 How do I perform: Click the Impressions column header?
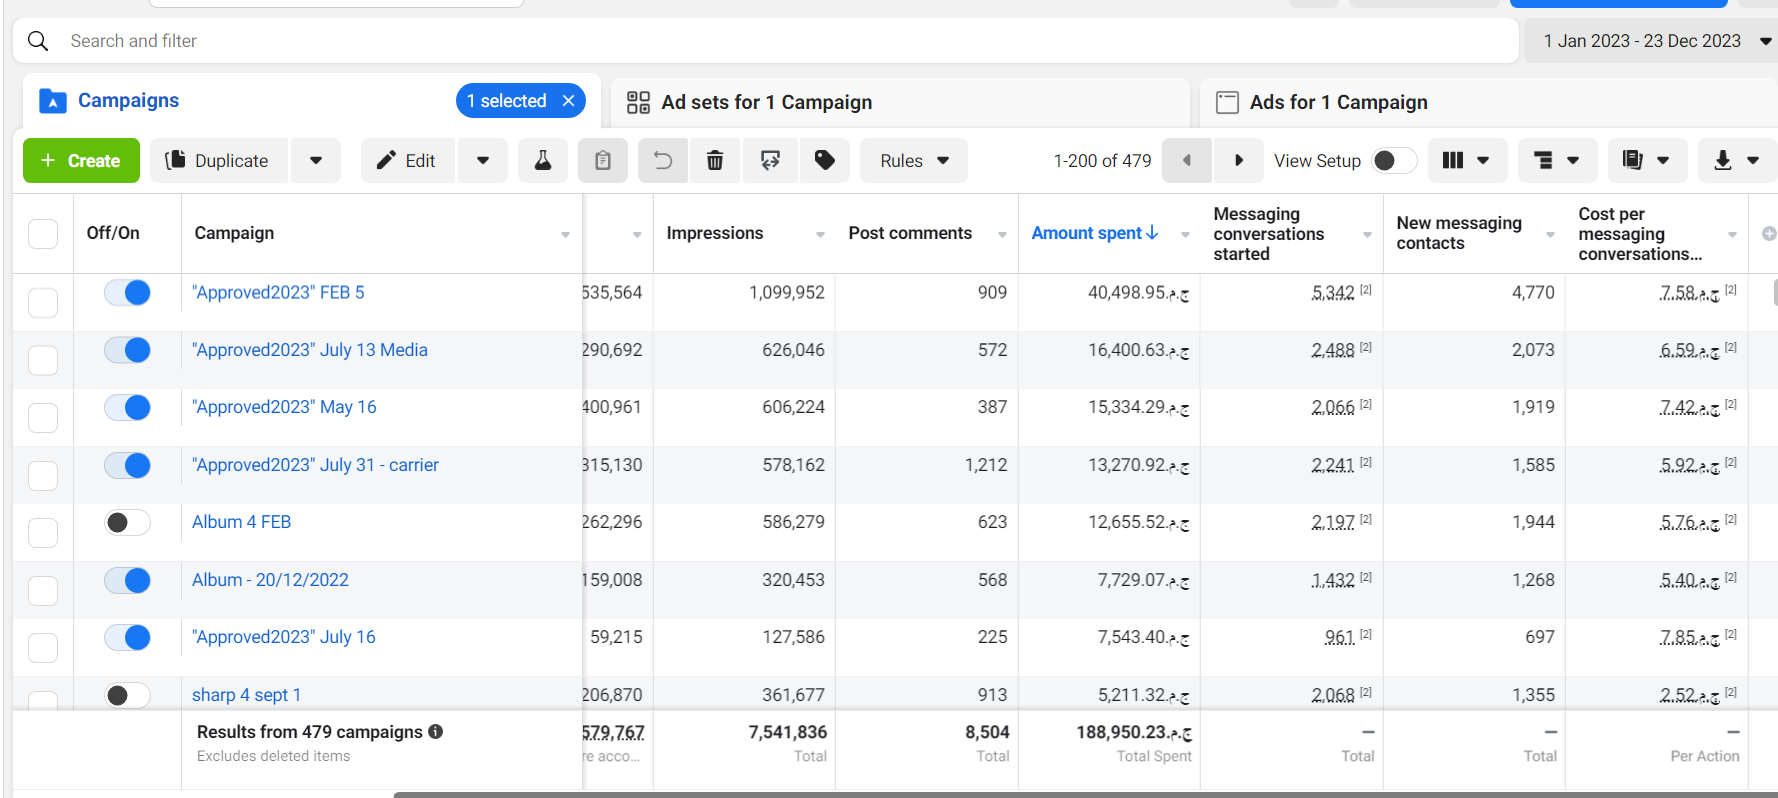coord(715,233)
